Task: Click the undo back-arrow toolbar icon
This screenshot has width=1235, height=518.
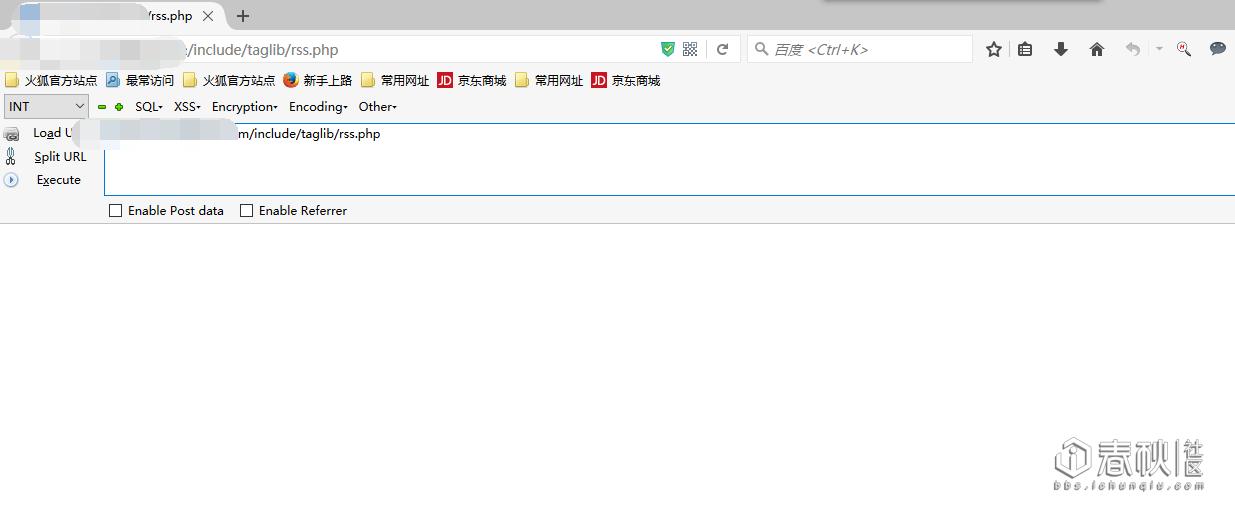Action: 1132,49
